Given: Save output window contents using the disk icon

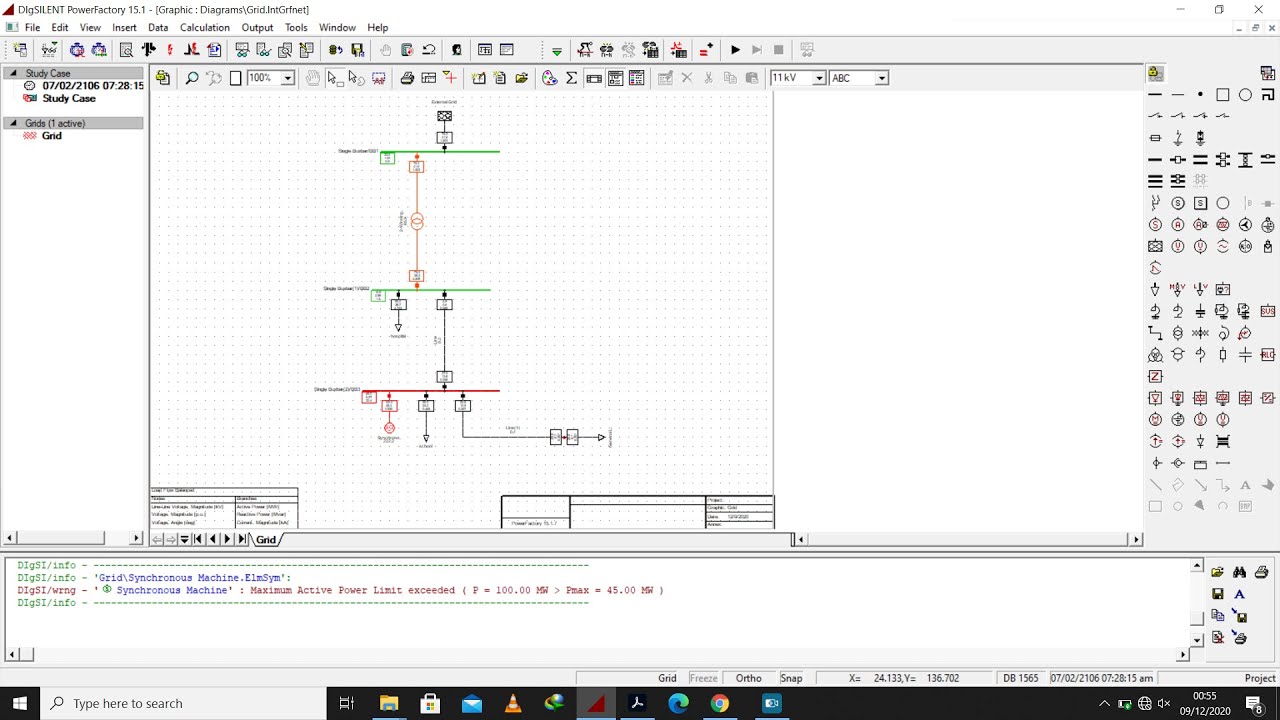Looking at the screenshot, I should 1218,594.
